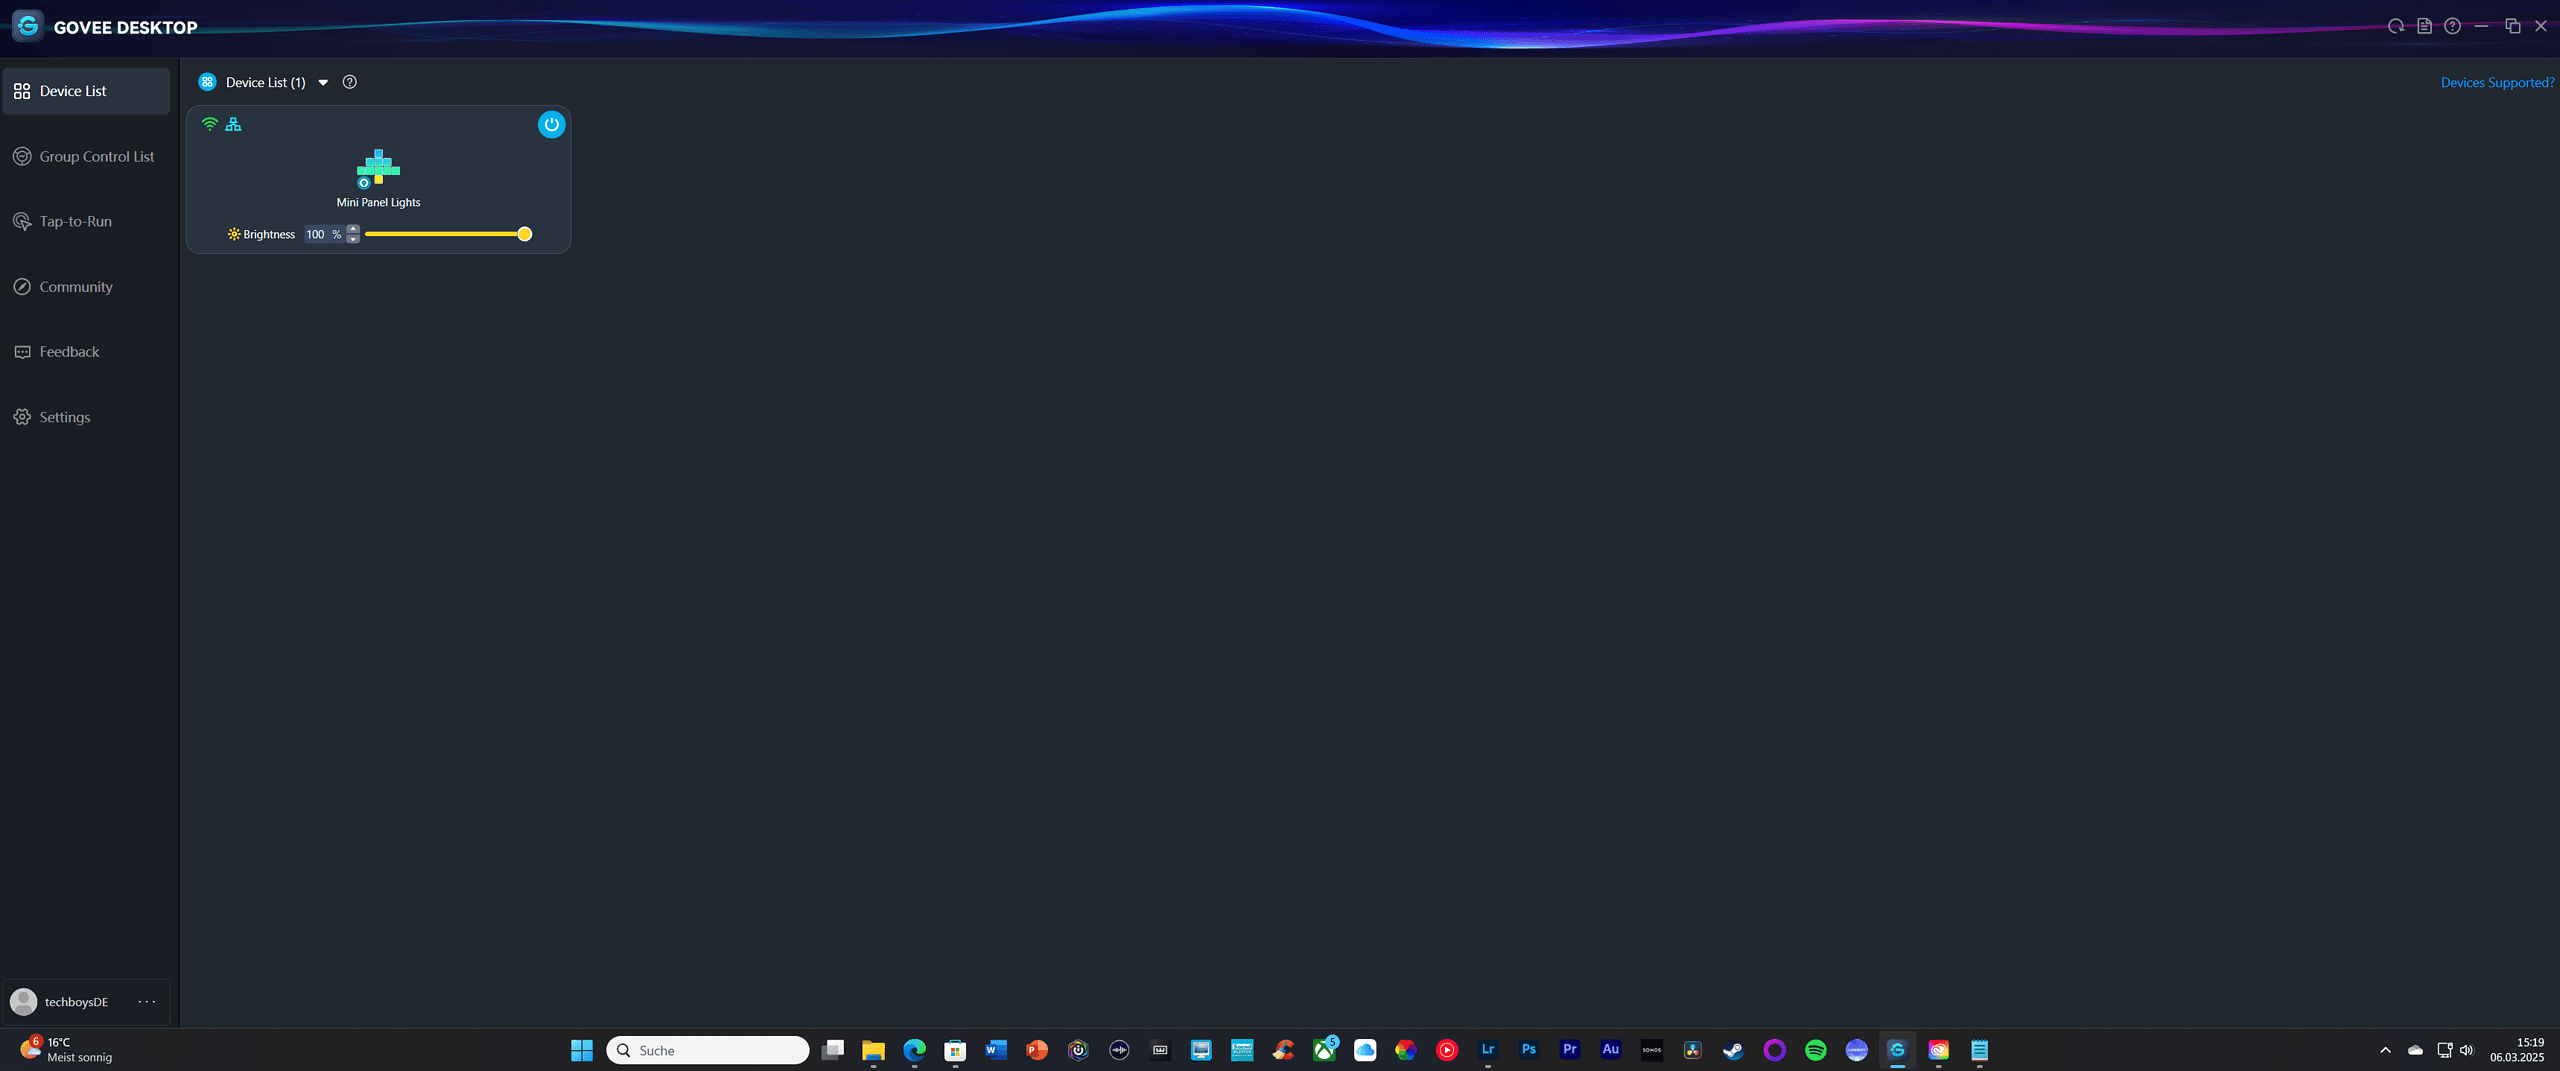Screen dimensions: 2560x1071
Task: Open Adobe Creative Cloud from taskbar
Action: click(x=1939, y=1050)
